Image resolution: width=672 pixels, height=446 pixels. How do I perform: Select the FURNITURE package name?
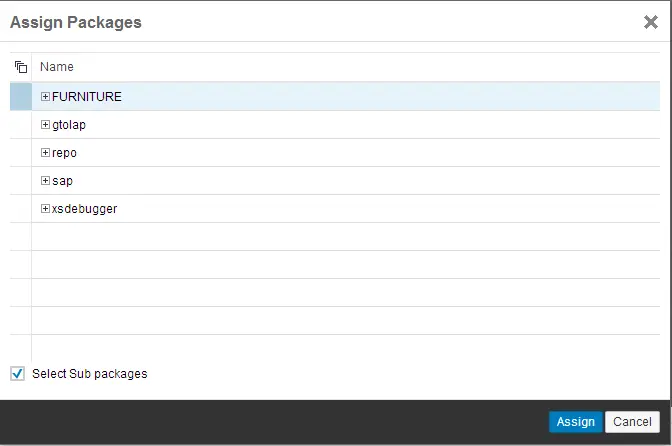86,97
